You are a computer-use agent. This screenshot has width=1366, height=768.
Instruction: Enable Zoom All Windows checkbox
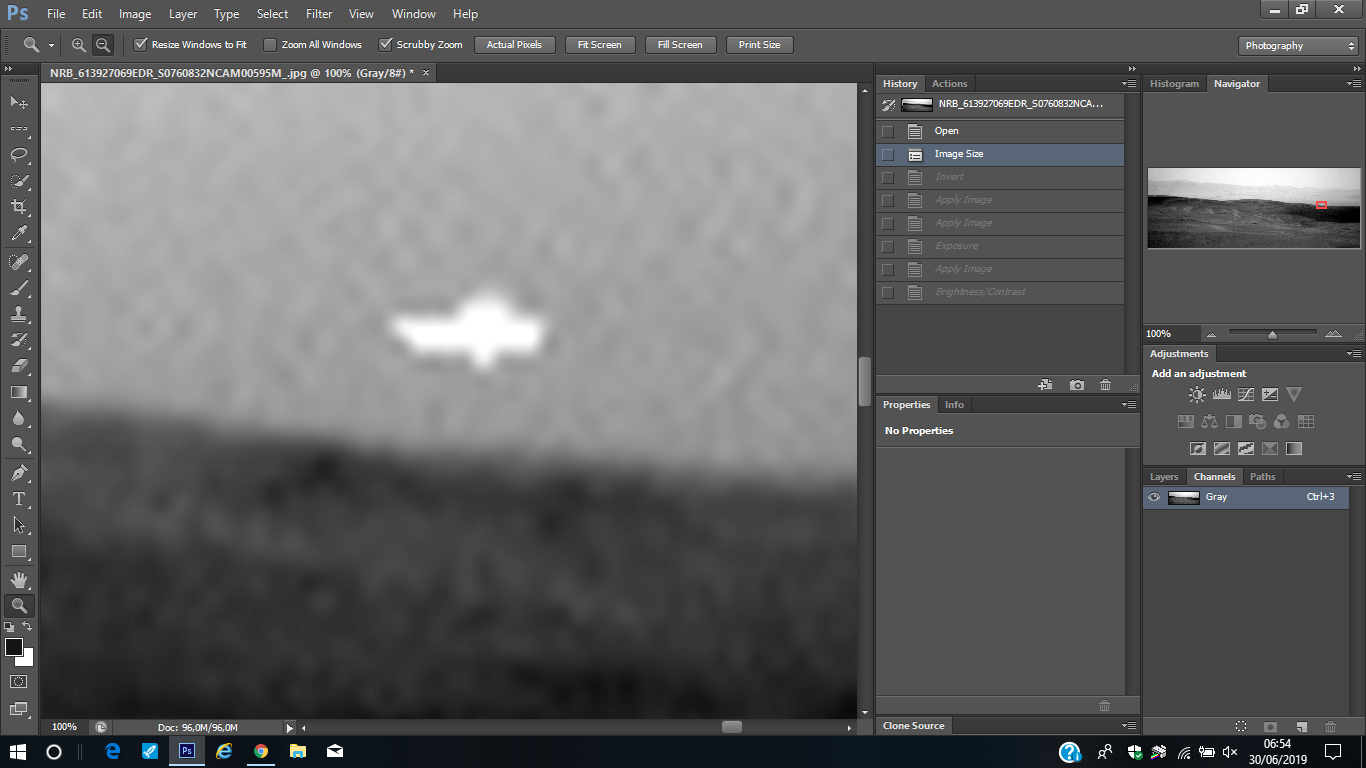270,45
